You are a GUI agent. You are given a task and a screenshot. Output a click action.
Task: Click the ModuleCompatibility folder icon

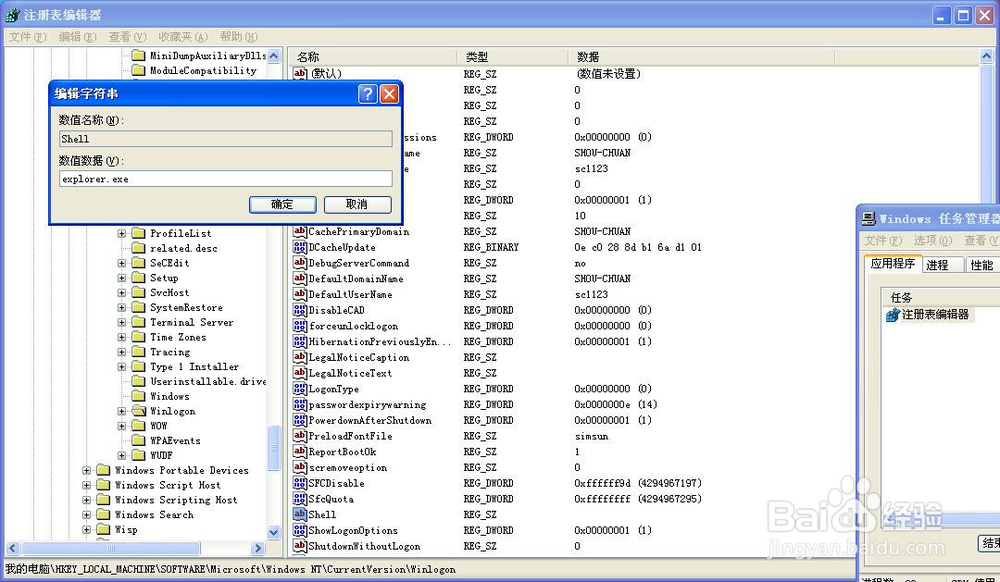[x=138, y=70]
